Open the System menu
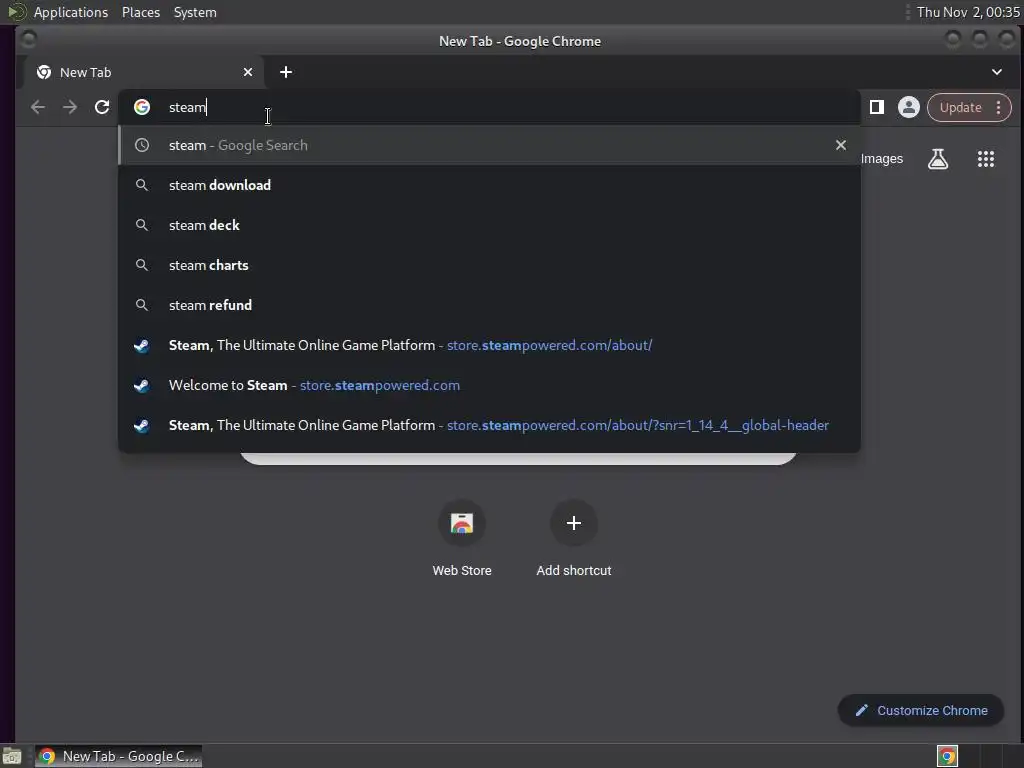 click(195, 12)
